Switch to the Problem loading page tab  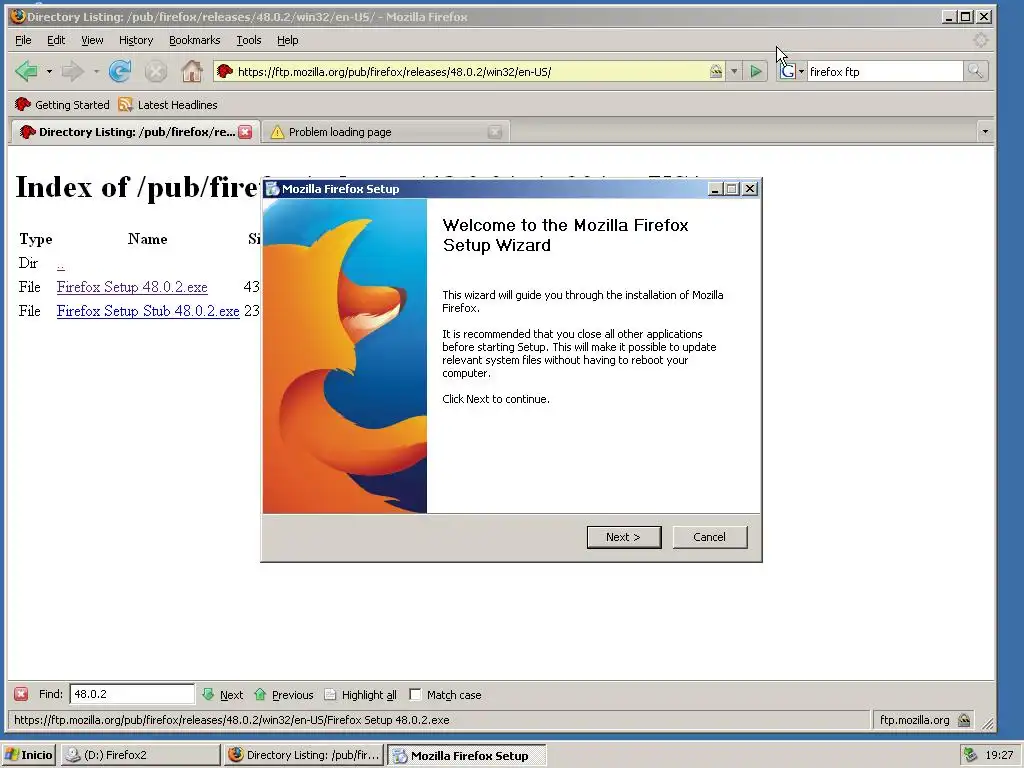tap(385, 132)
